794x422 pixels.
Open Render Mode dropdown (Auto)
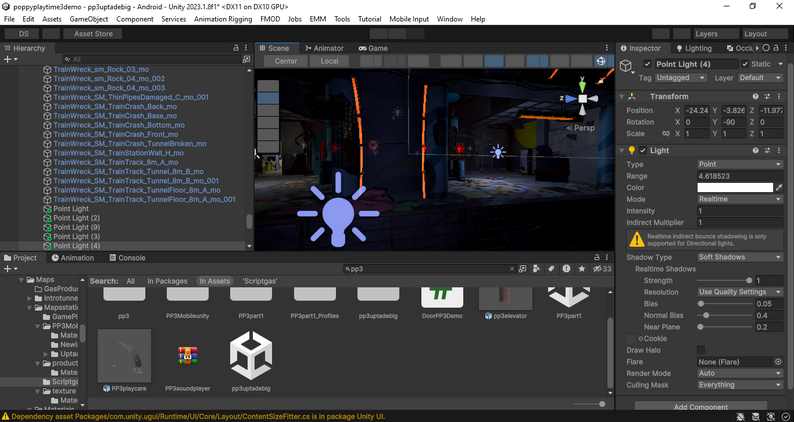point(740,373)
